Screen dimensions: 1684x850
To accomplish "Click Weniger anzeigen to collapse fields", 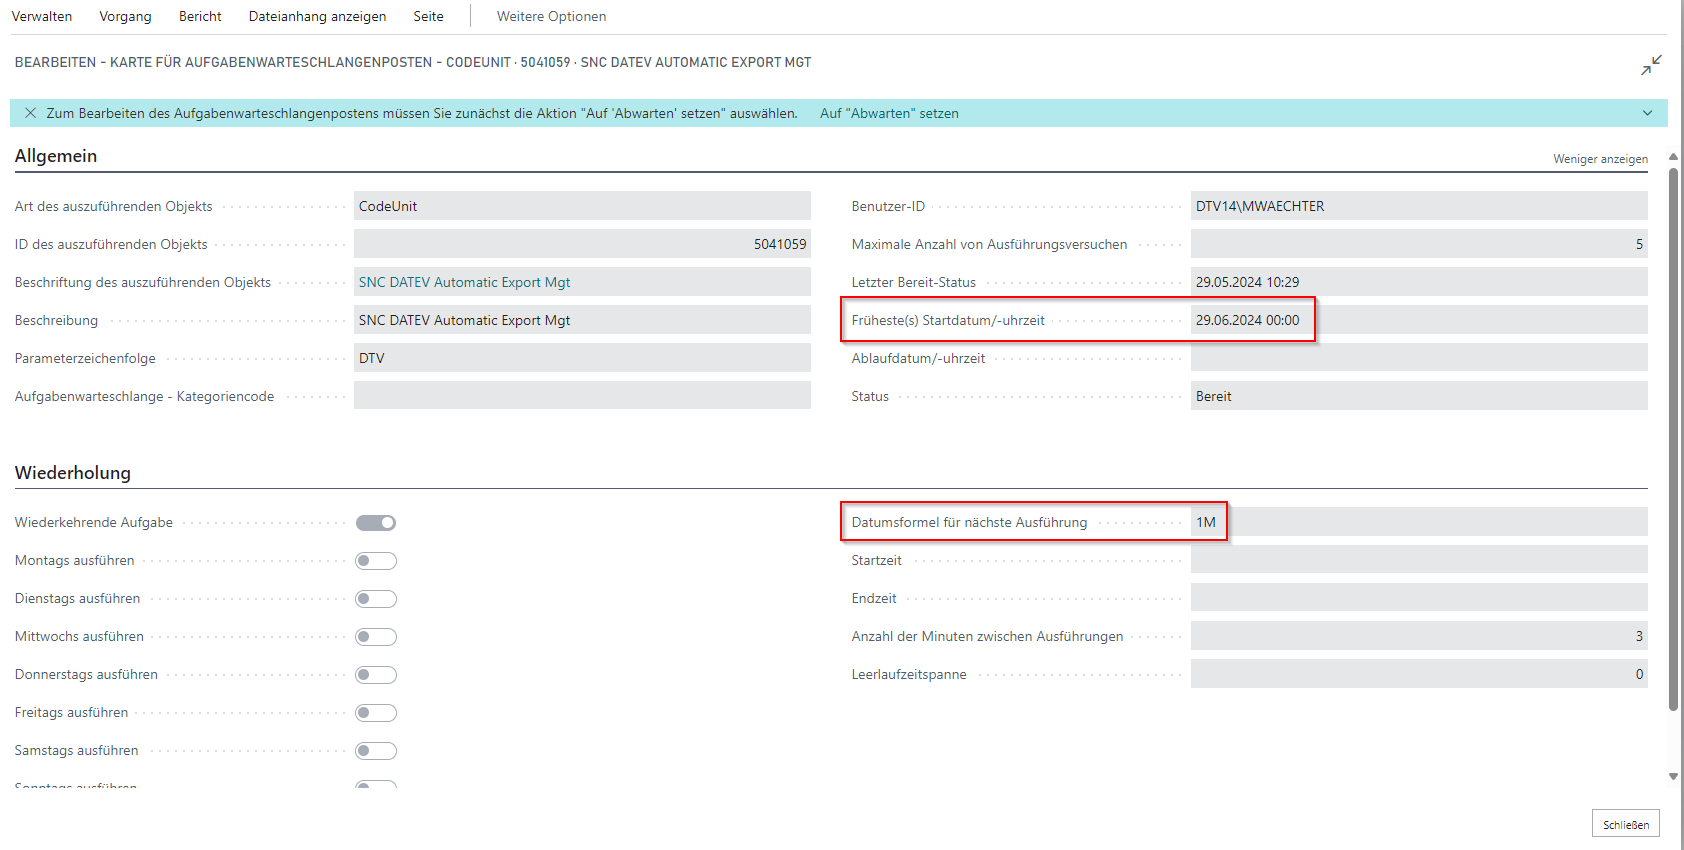I will coord(1599,159).
